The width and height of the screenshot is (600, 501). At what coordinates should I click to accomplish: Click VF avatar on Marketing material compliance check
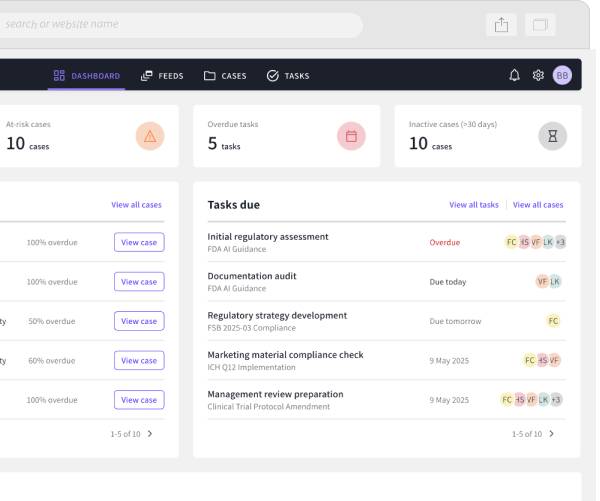coord(554,360)
